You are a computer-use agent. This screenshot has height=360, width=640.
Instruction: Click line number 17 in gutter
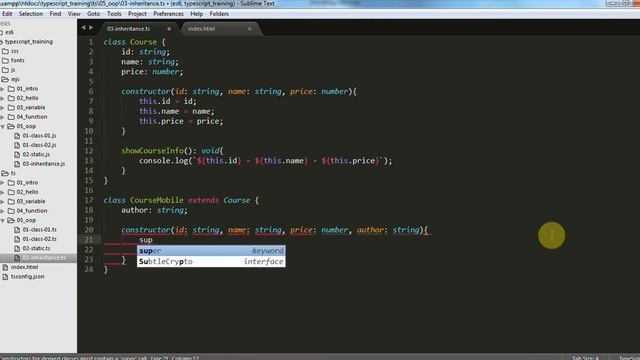89,200
